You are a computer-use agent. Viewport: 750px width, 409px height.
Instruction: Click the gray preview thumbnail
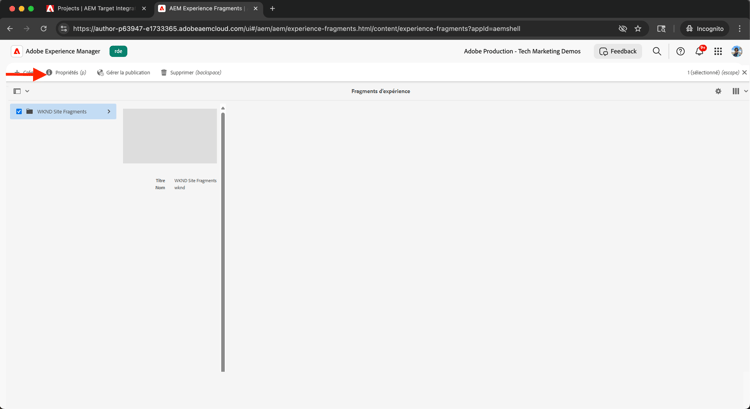[170, 136]
